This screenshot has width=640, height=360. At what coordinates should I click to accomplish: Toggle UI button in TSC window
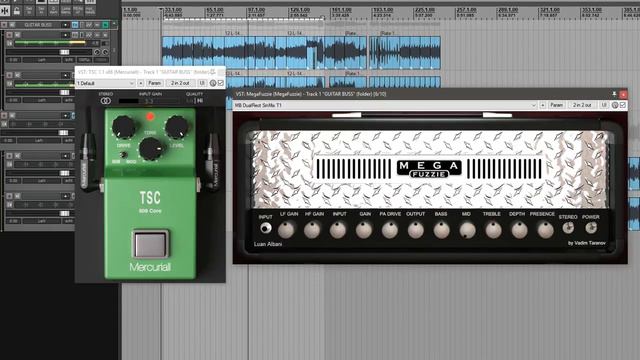tap(202, 83)
